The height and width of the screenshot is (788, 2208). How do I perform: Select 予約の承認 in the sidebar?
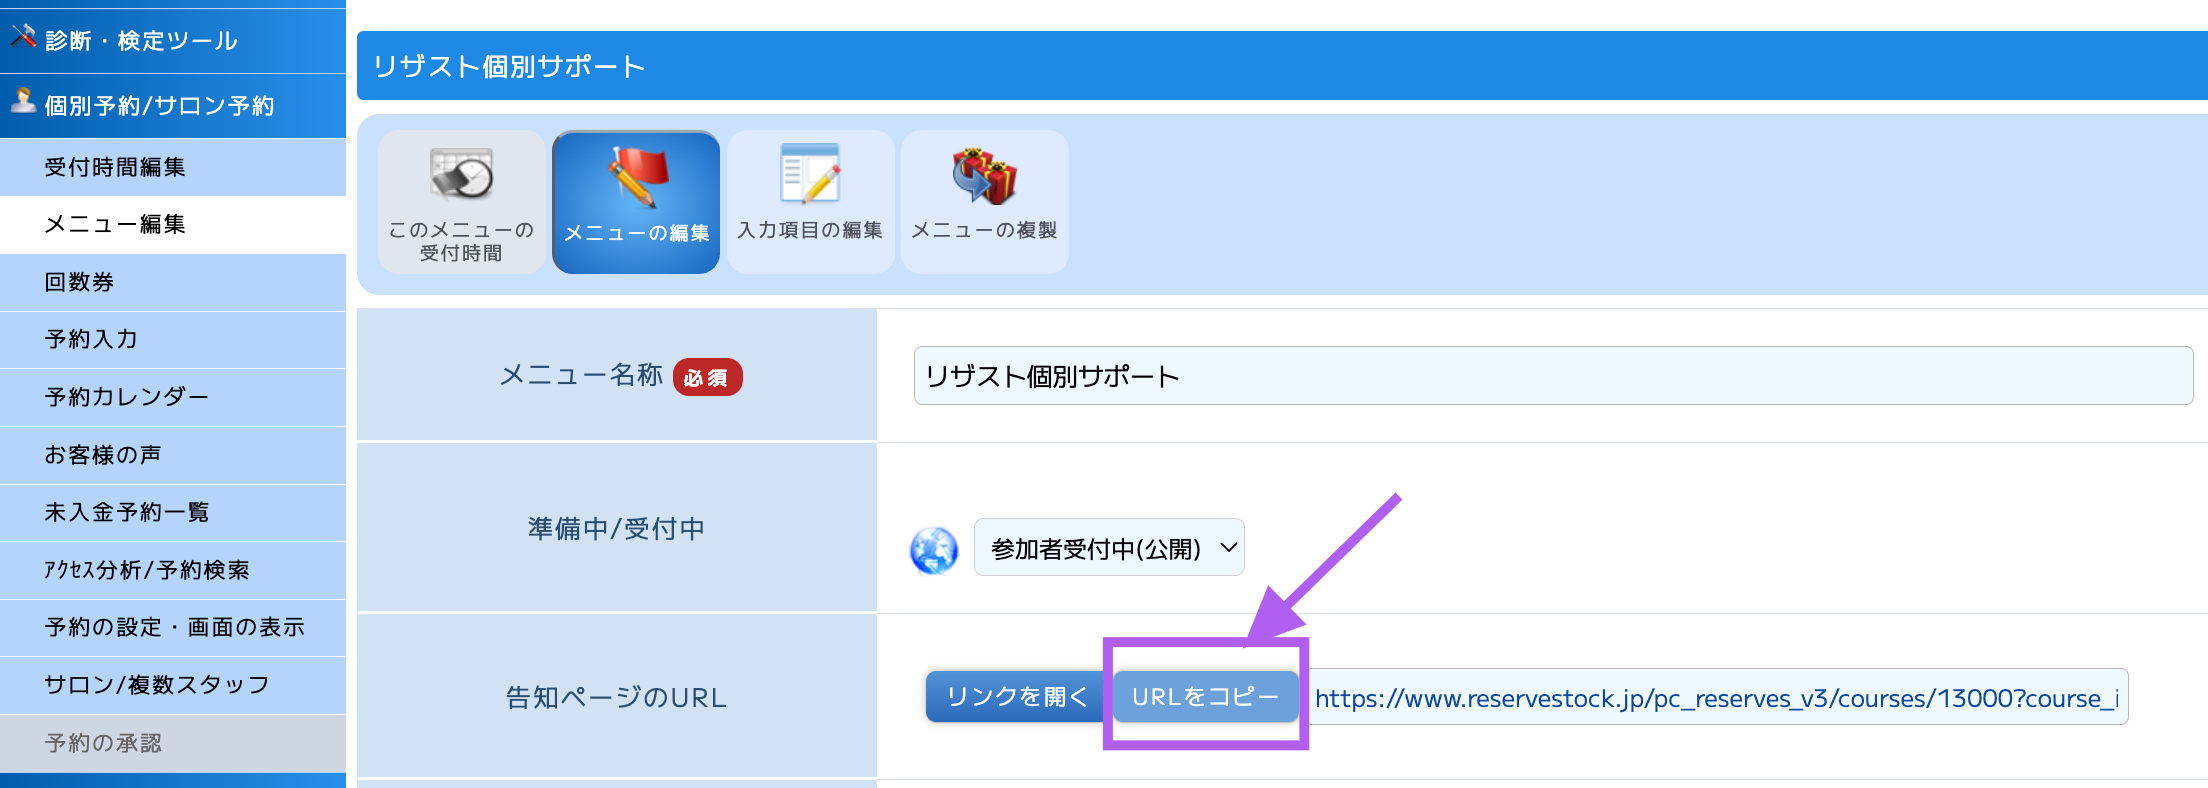point(103,743)
